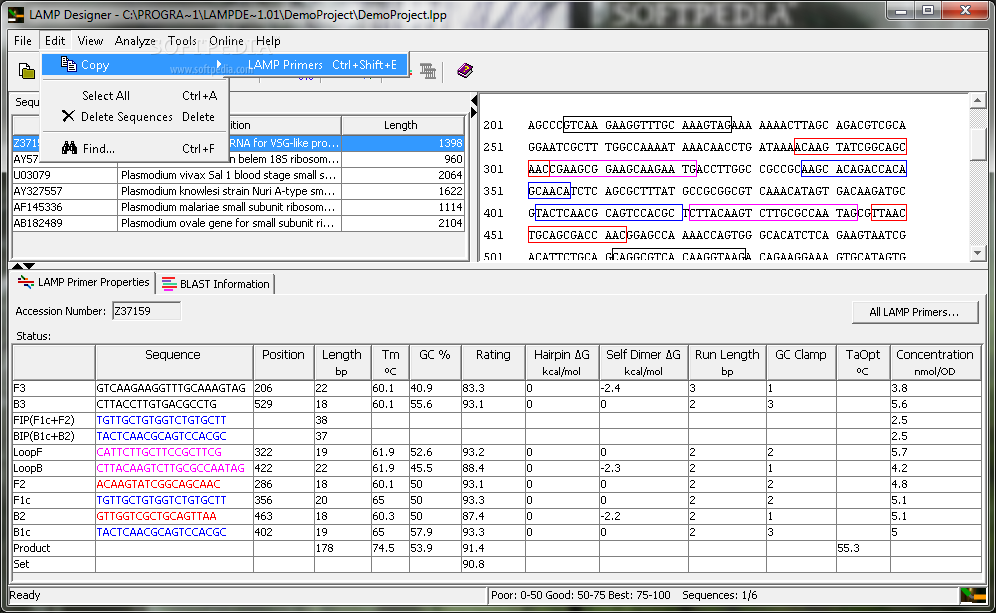Click the Product TaOpt value 55.3
The image size is (996, 613).
[x=849, y=548]
